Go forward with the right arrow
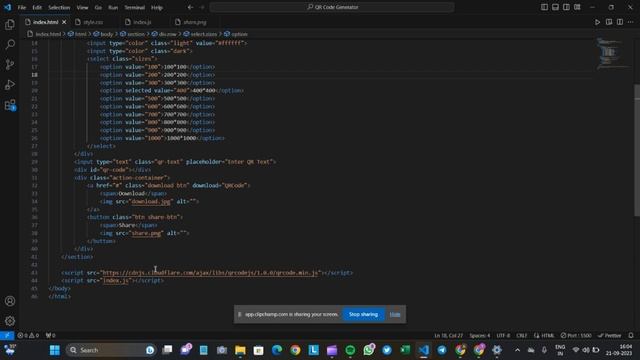Image resolution: width=640 pixels, height=360 pixels. (x=202, y=7)
